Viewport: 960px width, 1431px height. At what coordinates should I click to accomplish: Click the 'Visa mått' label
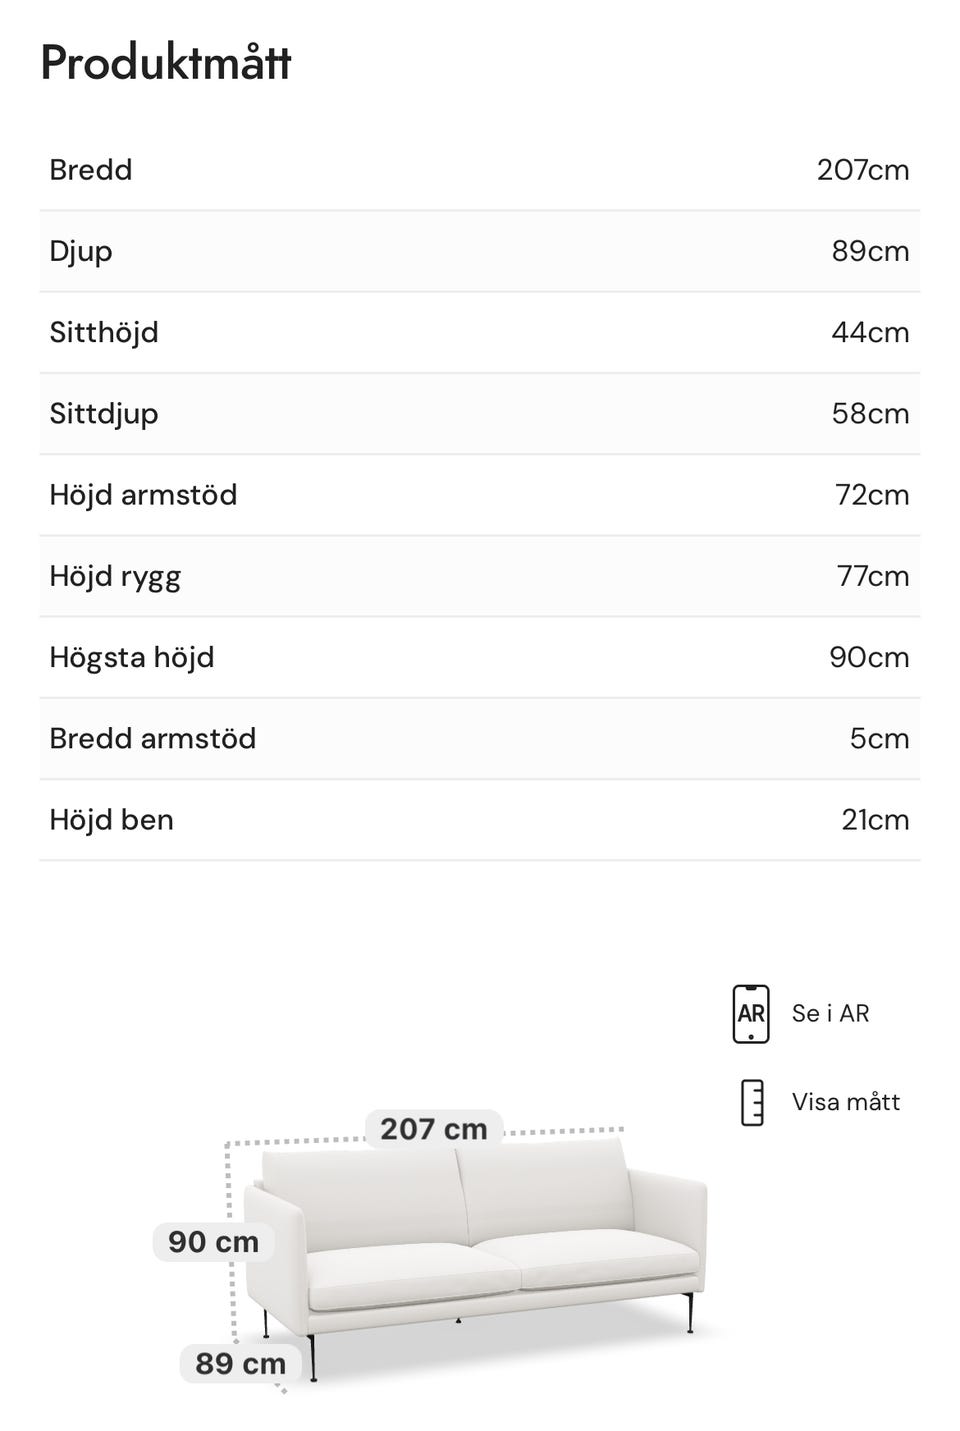pyautogui.click(x=845, y=1102)
